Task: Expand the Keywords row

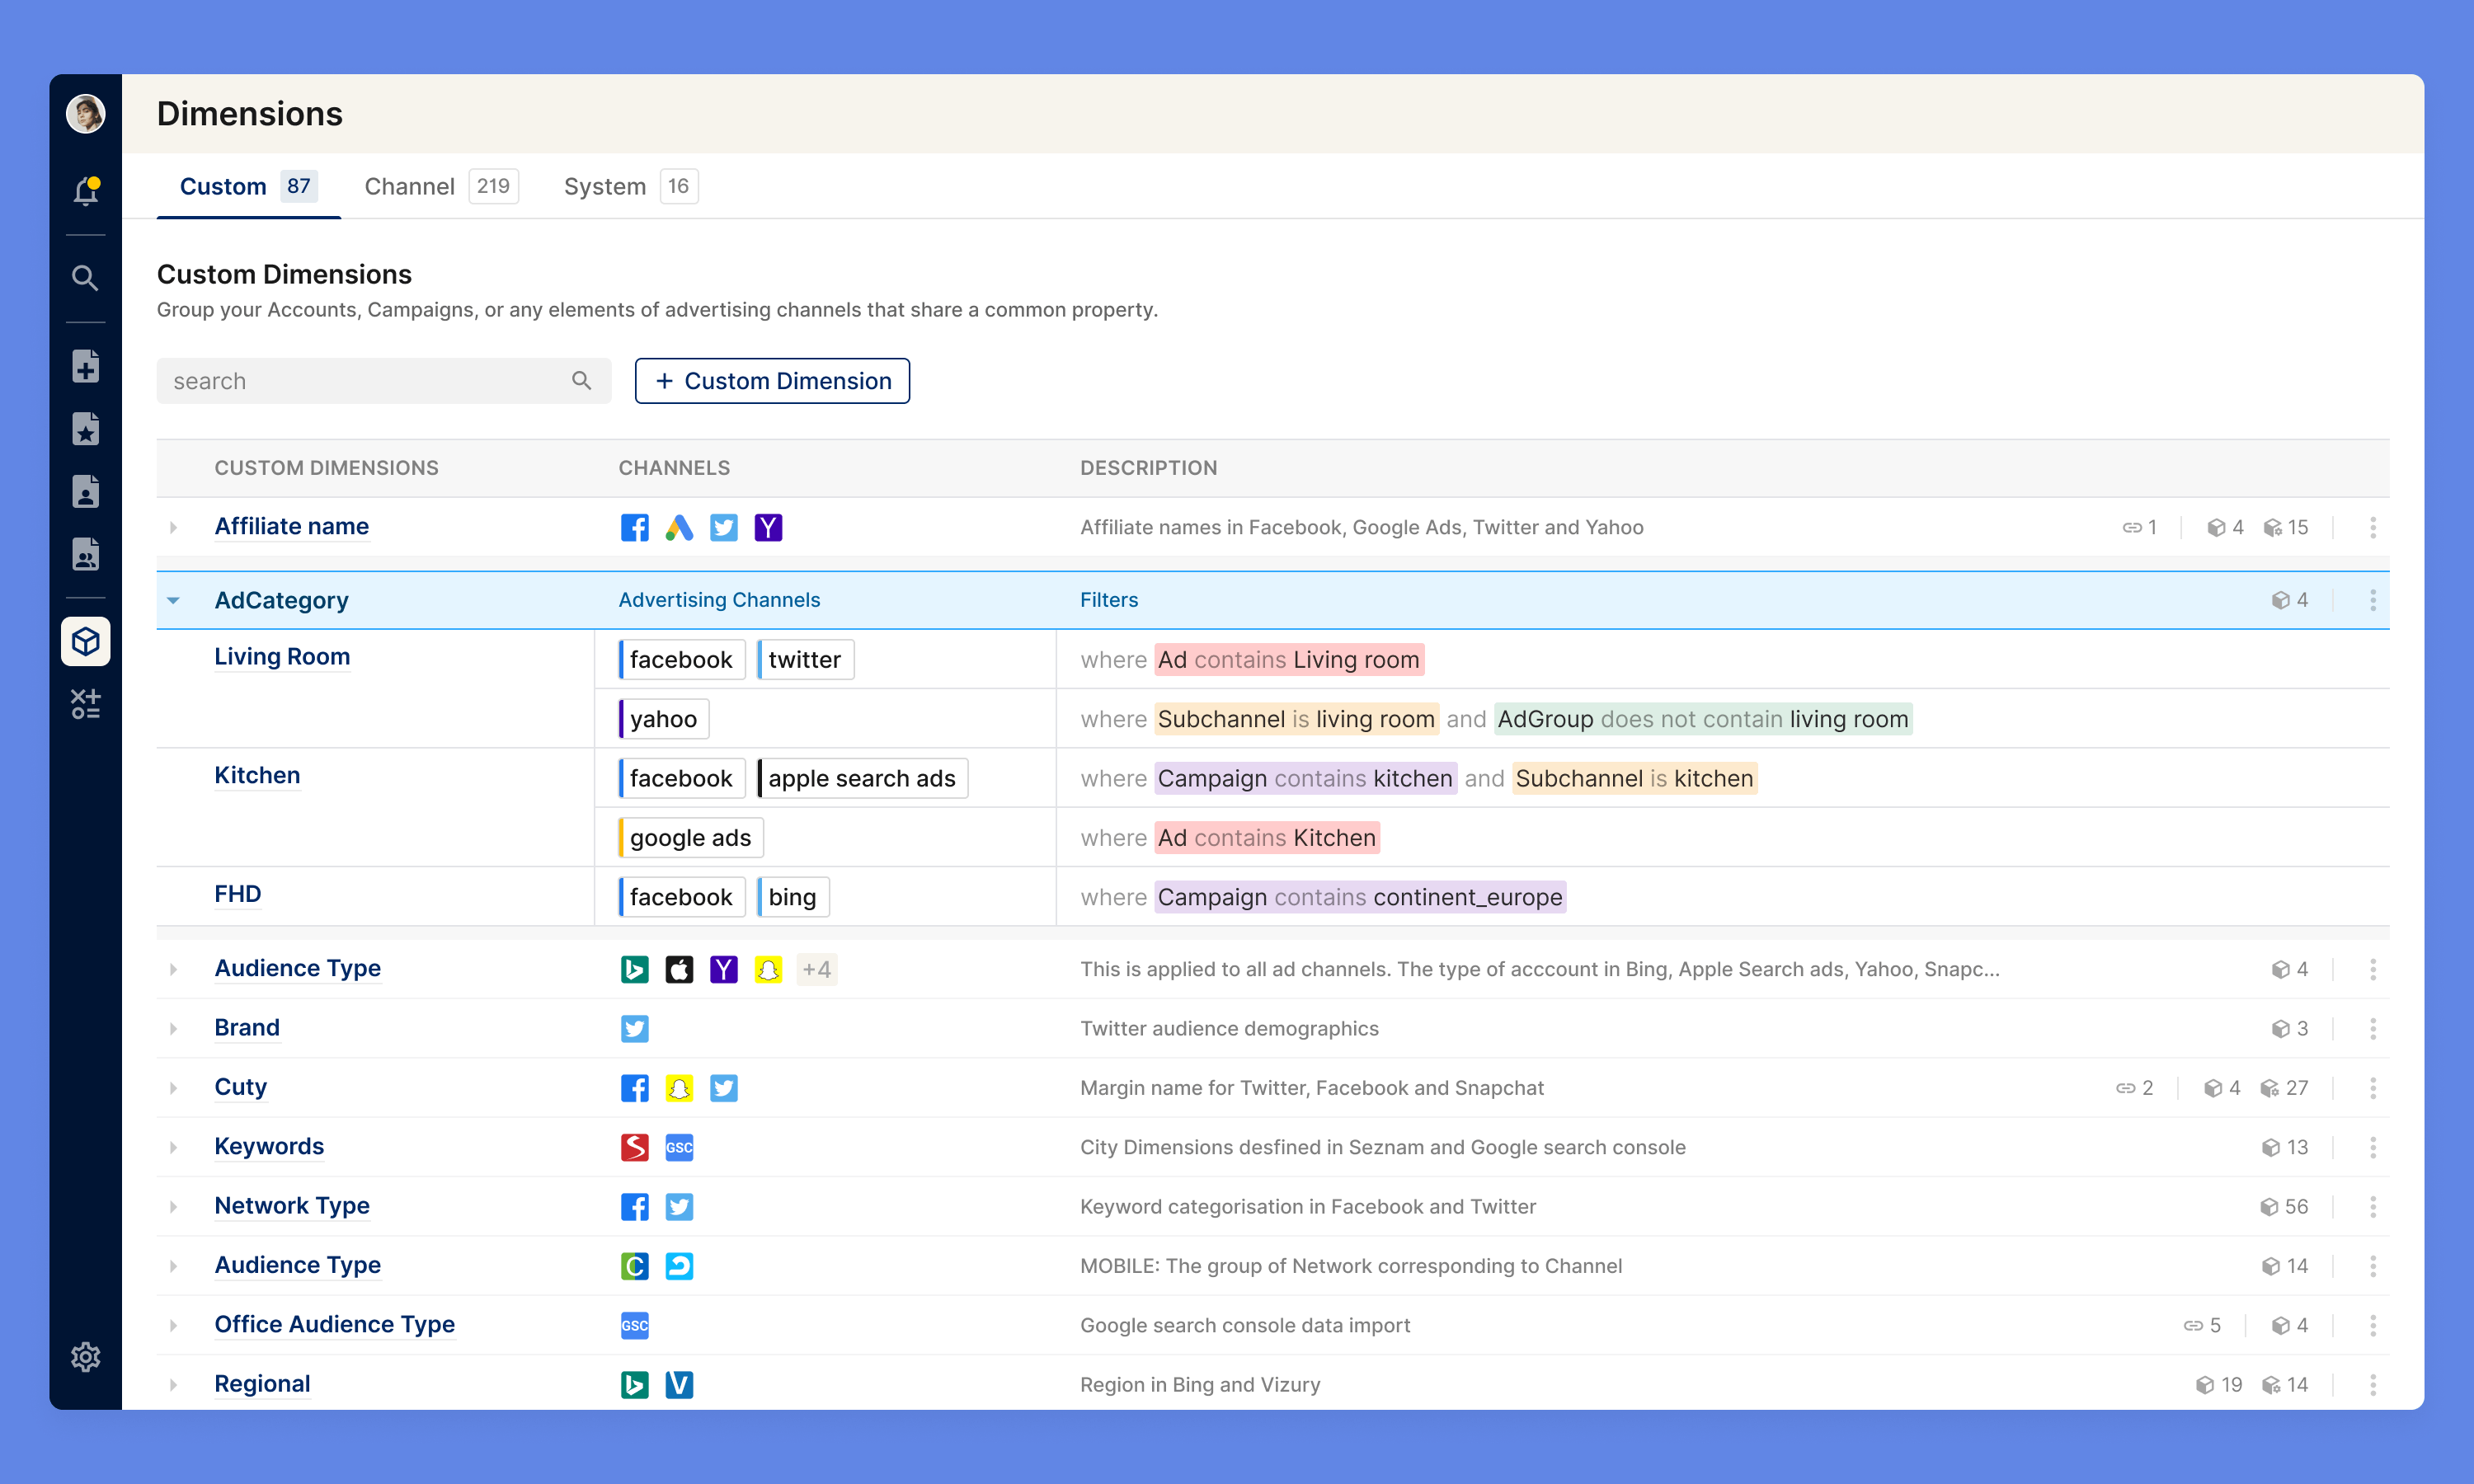Action: tap(173, 1147)
